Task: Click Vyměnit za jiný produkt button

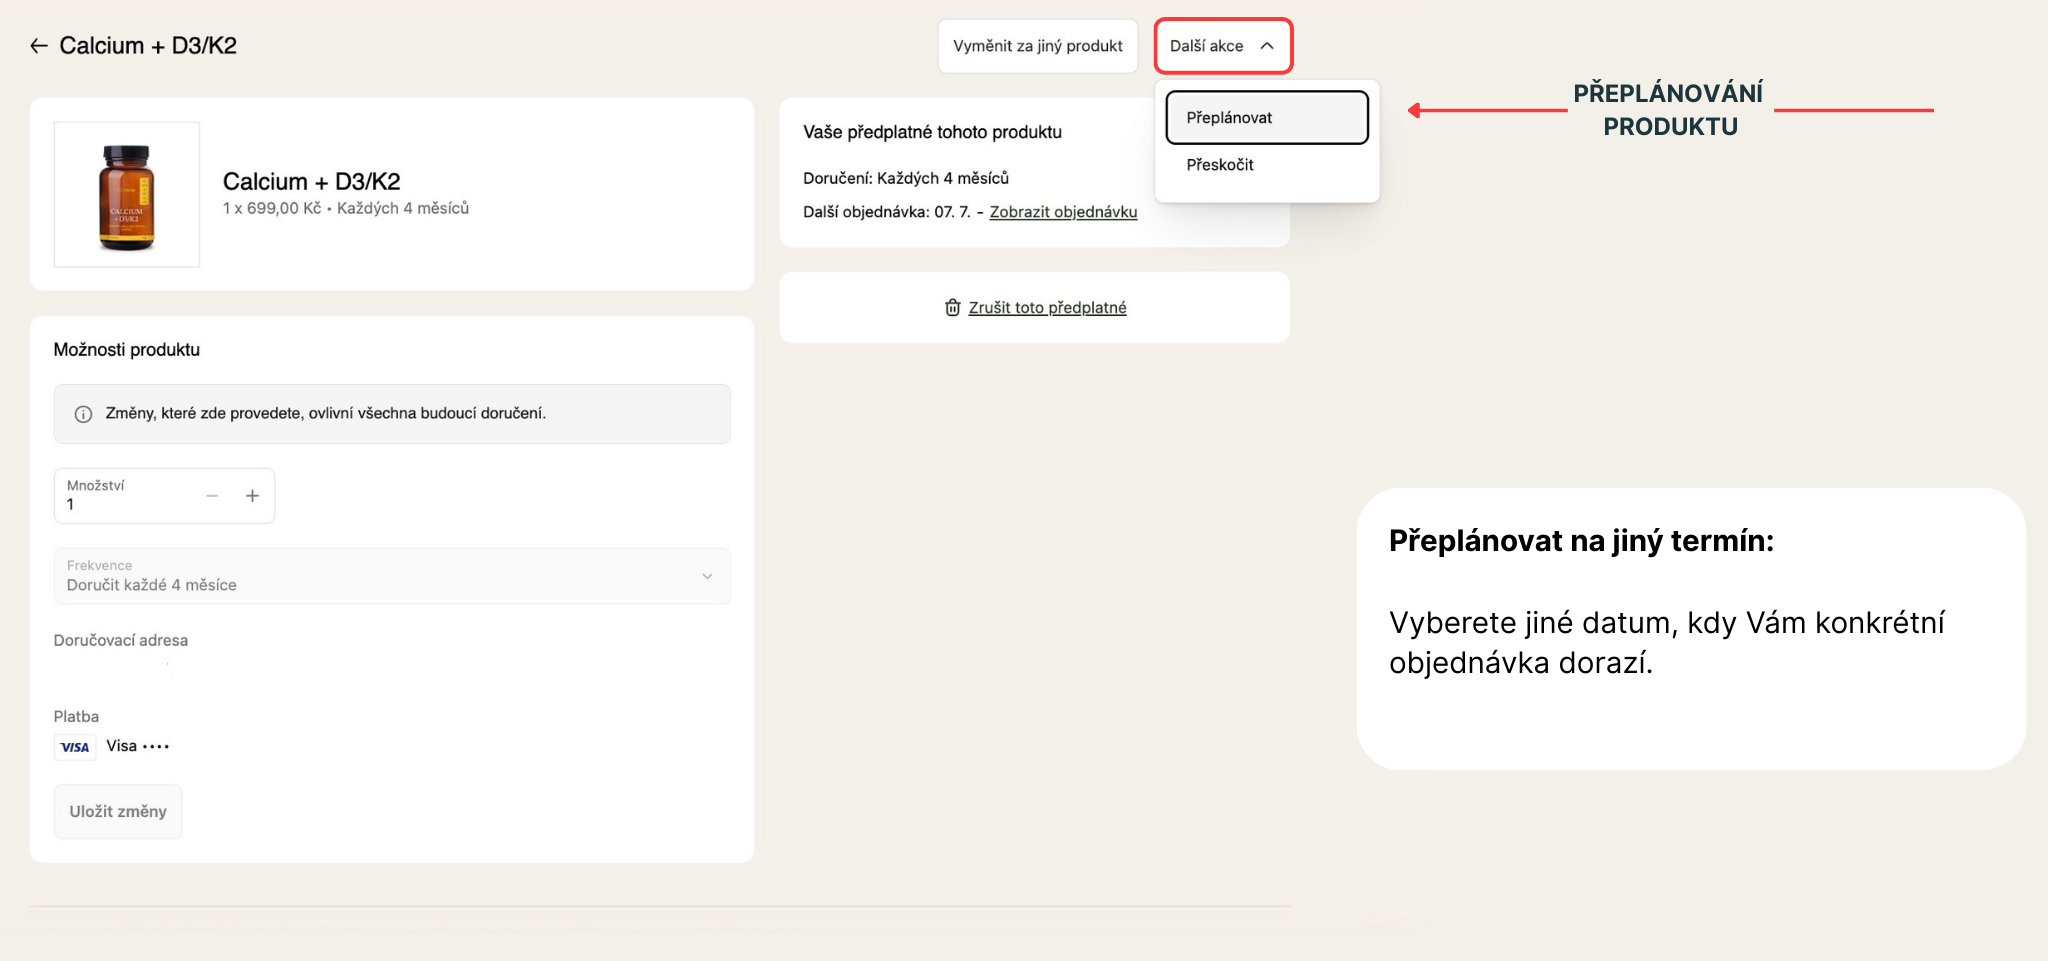Action: (1037, 46)
